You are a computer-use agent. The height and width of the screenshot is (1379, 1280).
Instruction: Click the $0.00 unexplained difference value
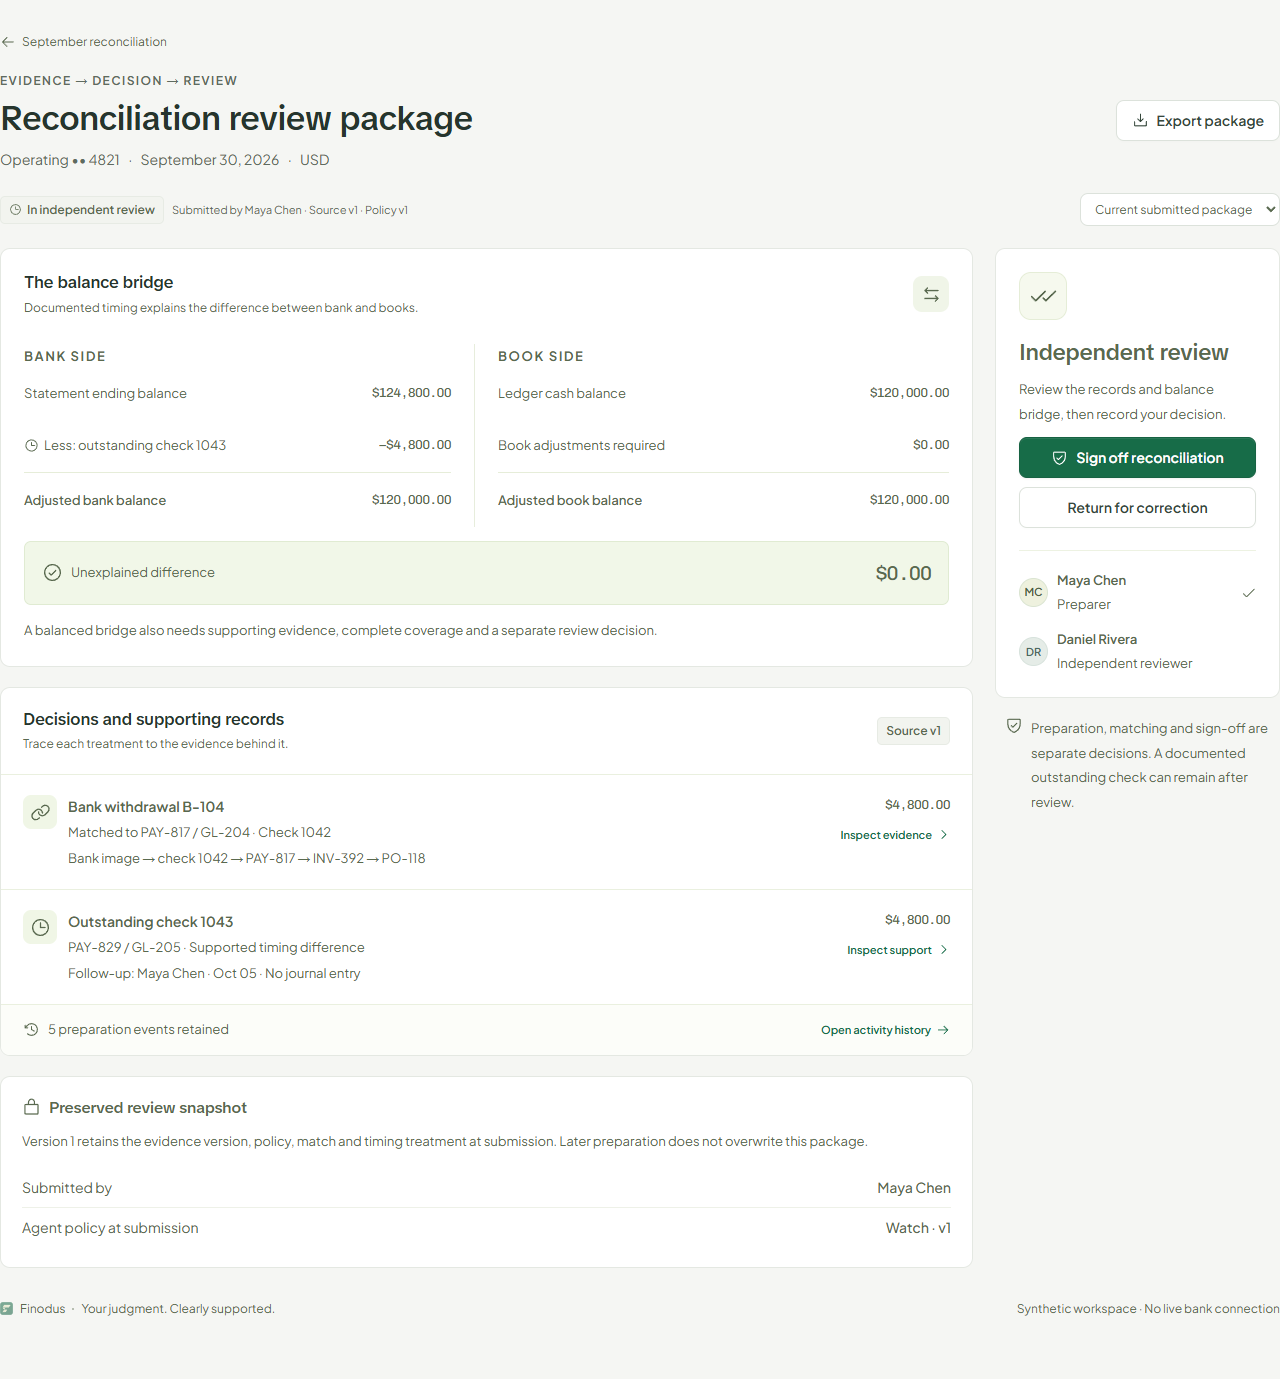pyautogui.click(x=903, y=573)
